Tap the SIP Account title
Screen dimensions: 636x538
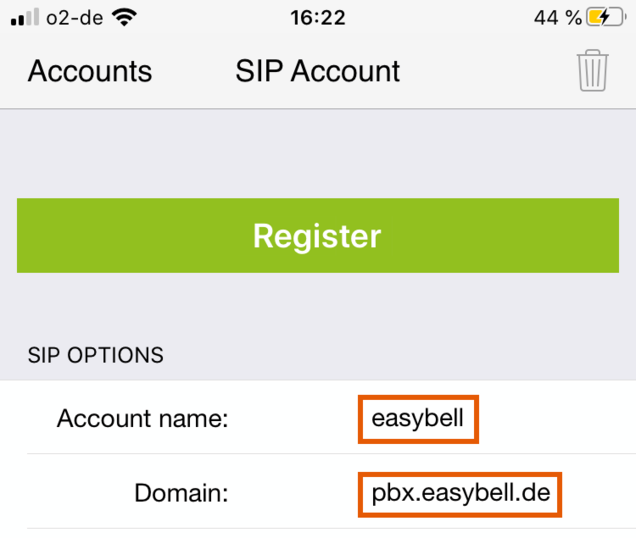[x=317, y=71]
